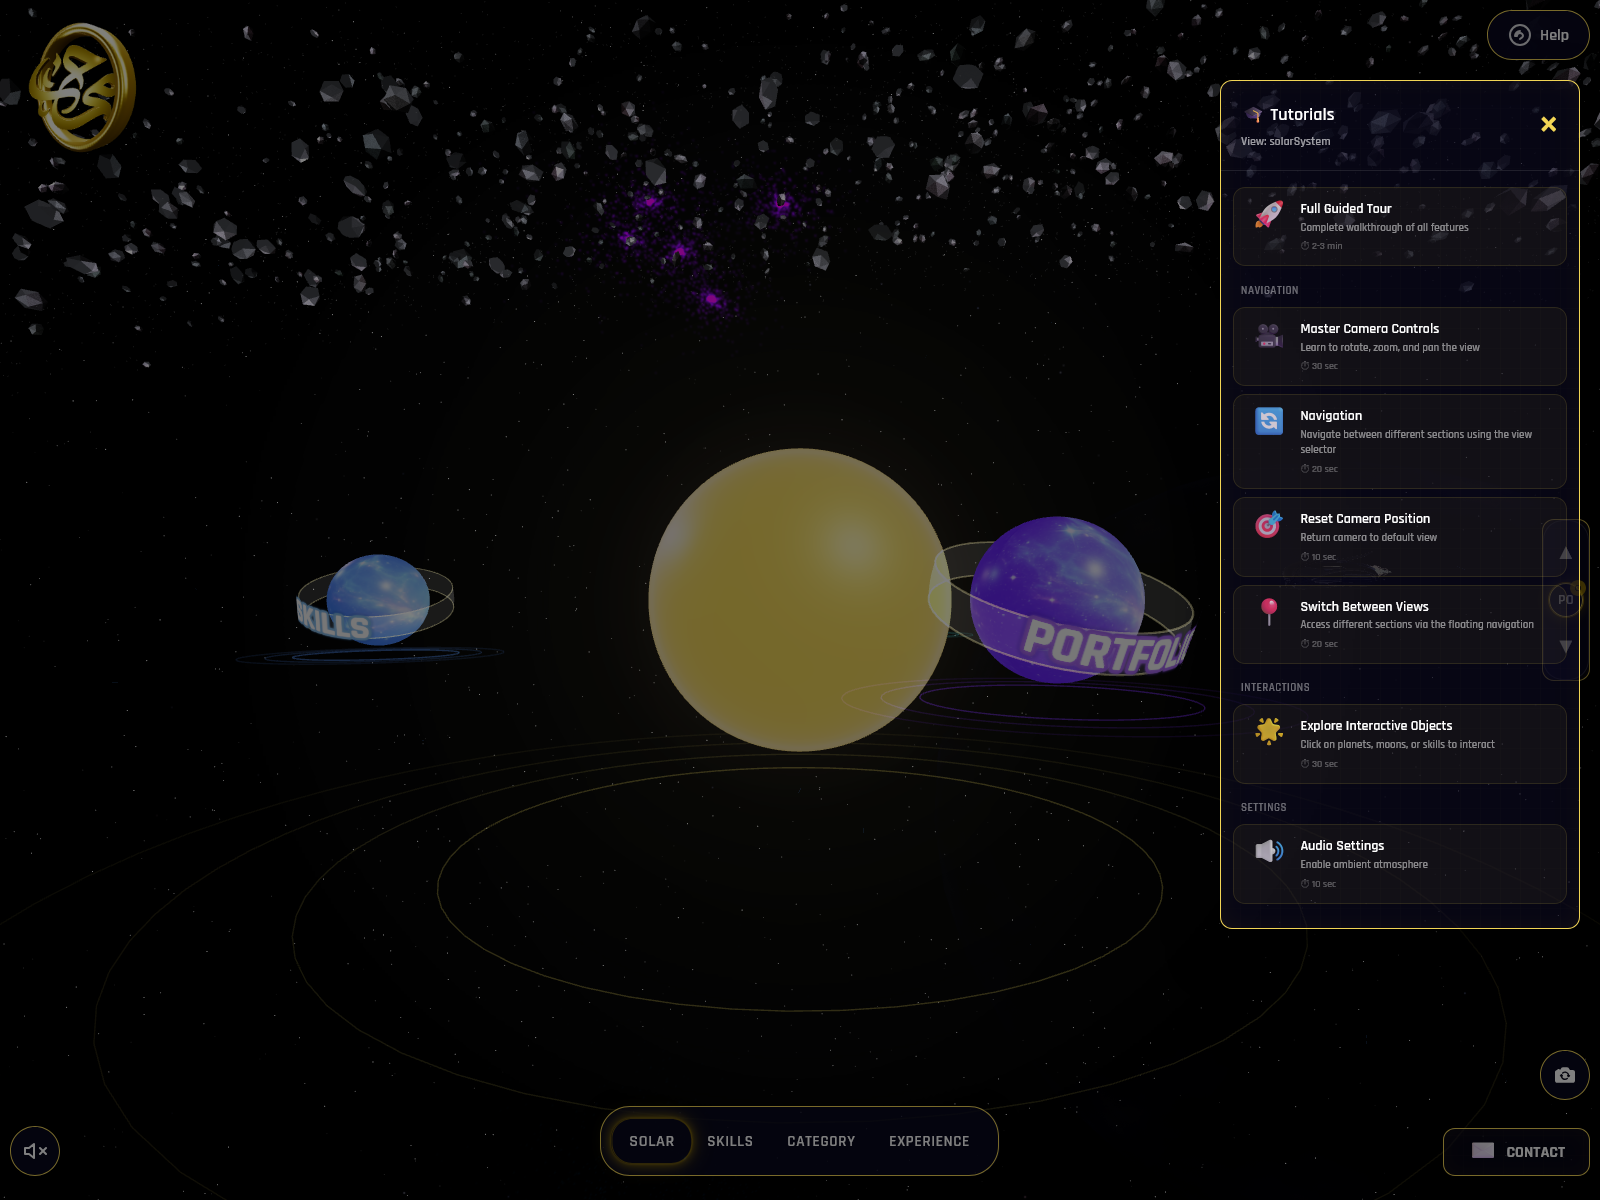The width and height of the screenshot is (1600, 1200).
Task: Switch to the SKILLS view tab
Action: [730, 1141]
